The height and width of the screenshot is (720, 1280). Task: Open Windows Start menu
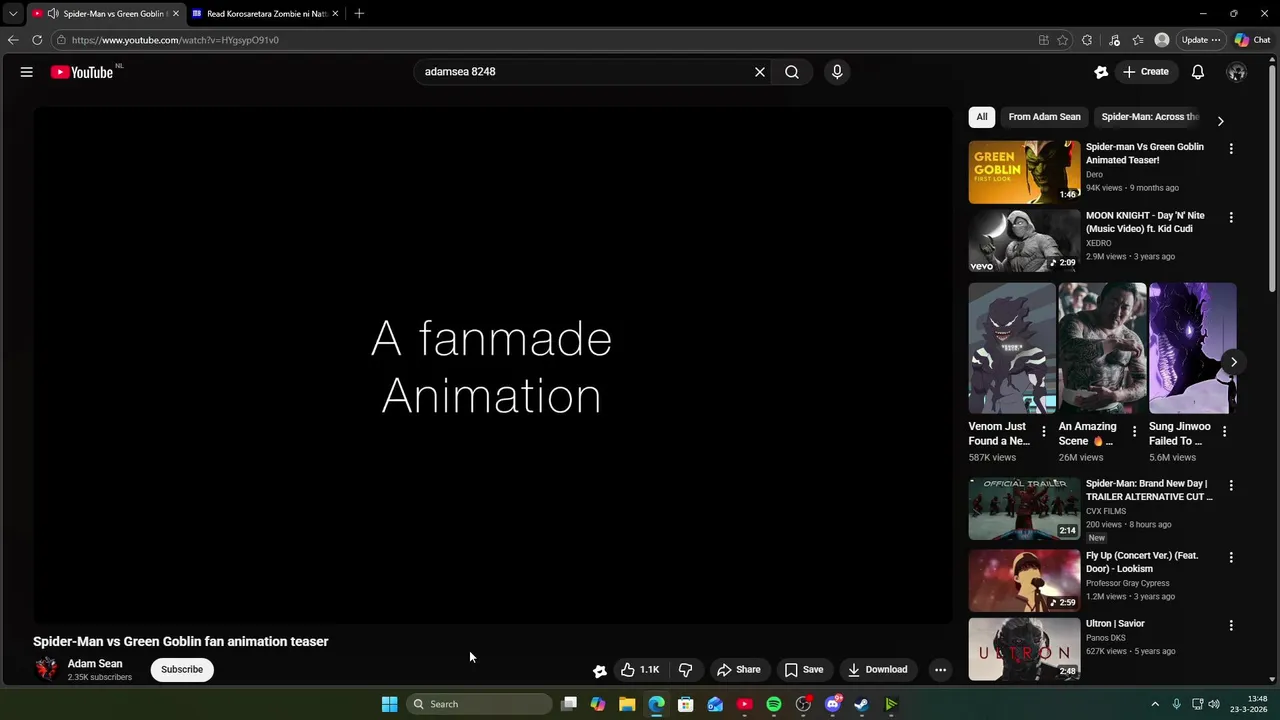pos(389,704)
